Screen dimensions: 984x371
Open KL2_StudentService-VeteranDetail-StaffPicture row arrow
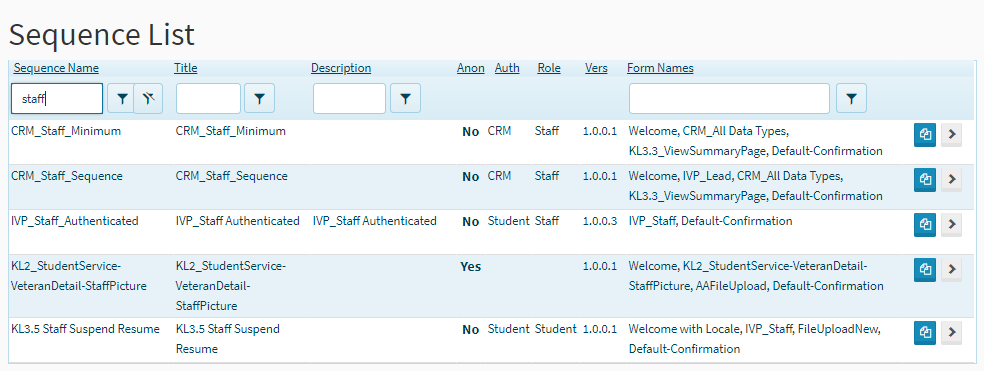(951, 269)
